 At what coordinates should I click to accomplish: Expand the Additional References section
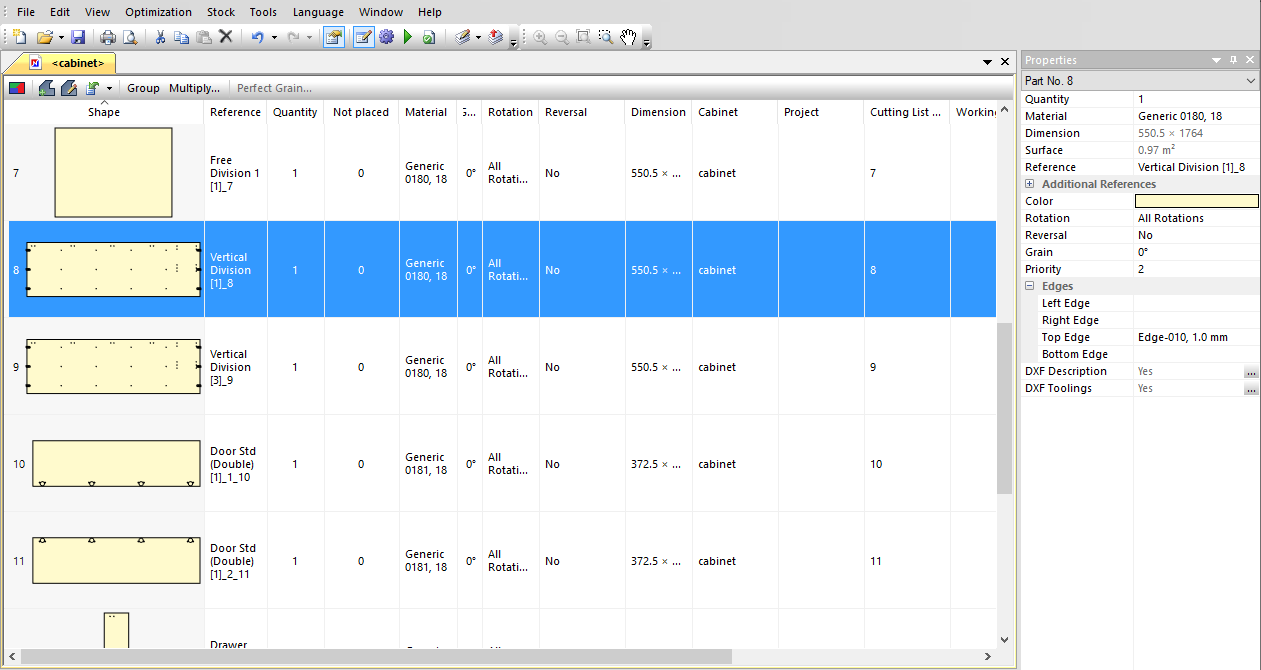pos(1030,184)
